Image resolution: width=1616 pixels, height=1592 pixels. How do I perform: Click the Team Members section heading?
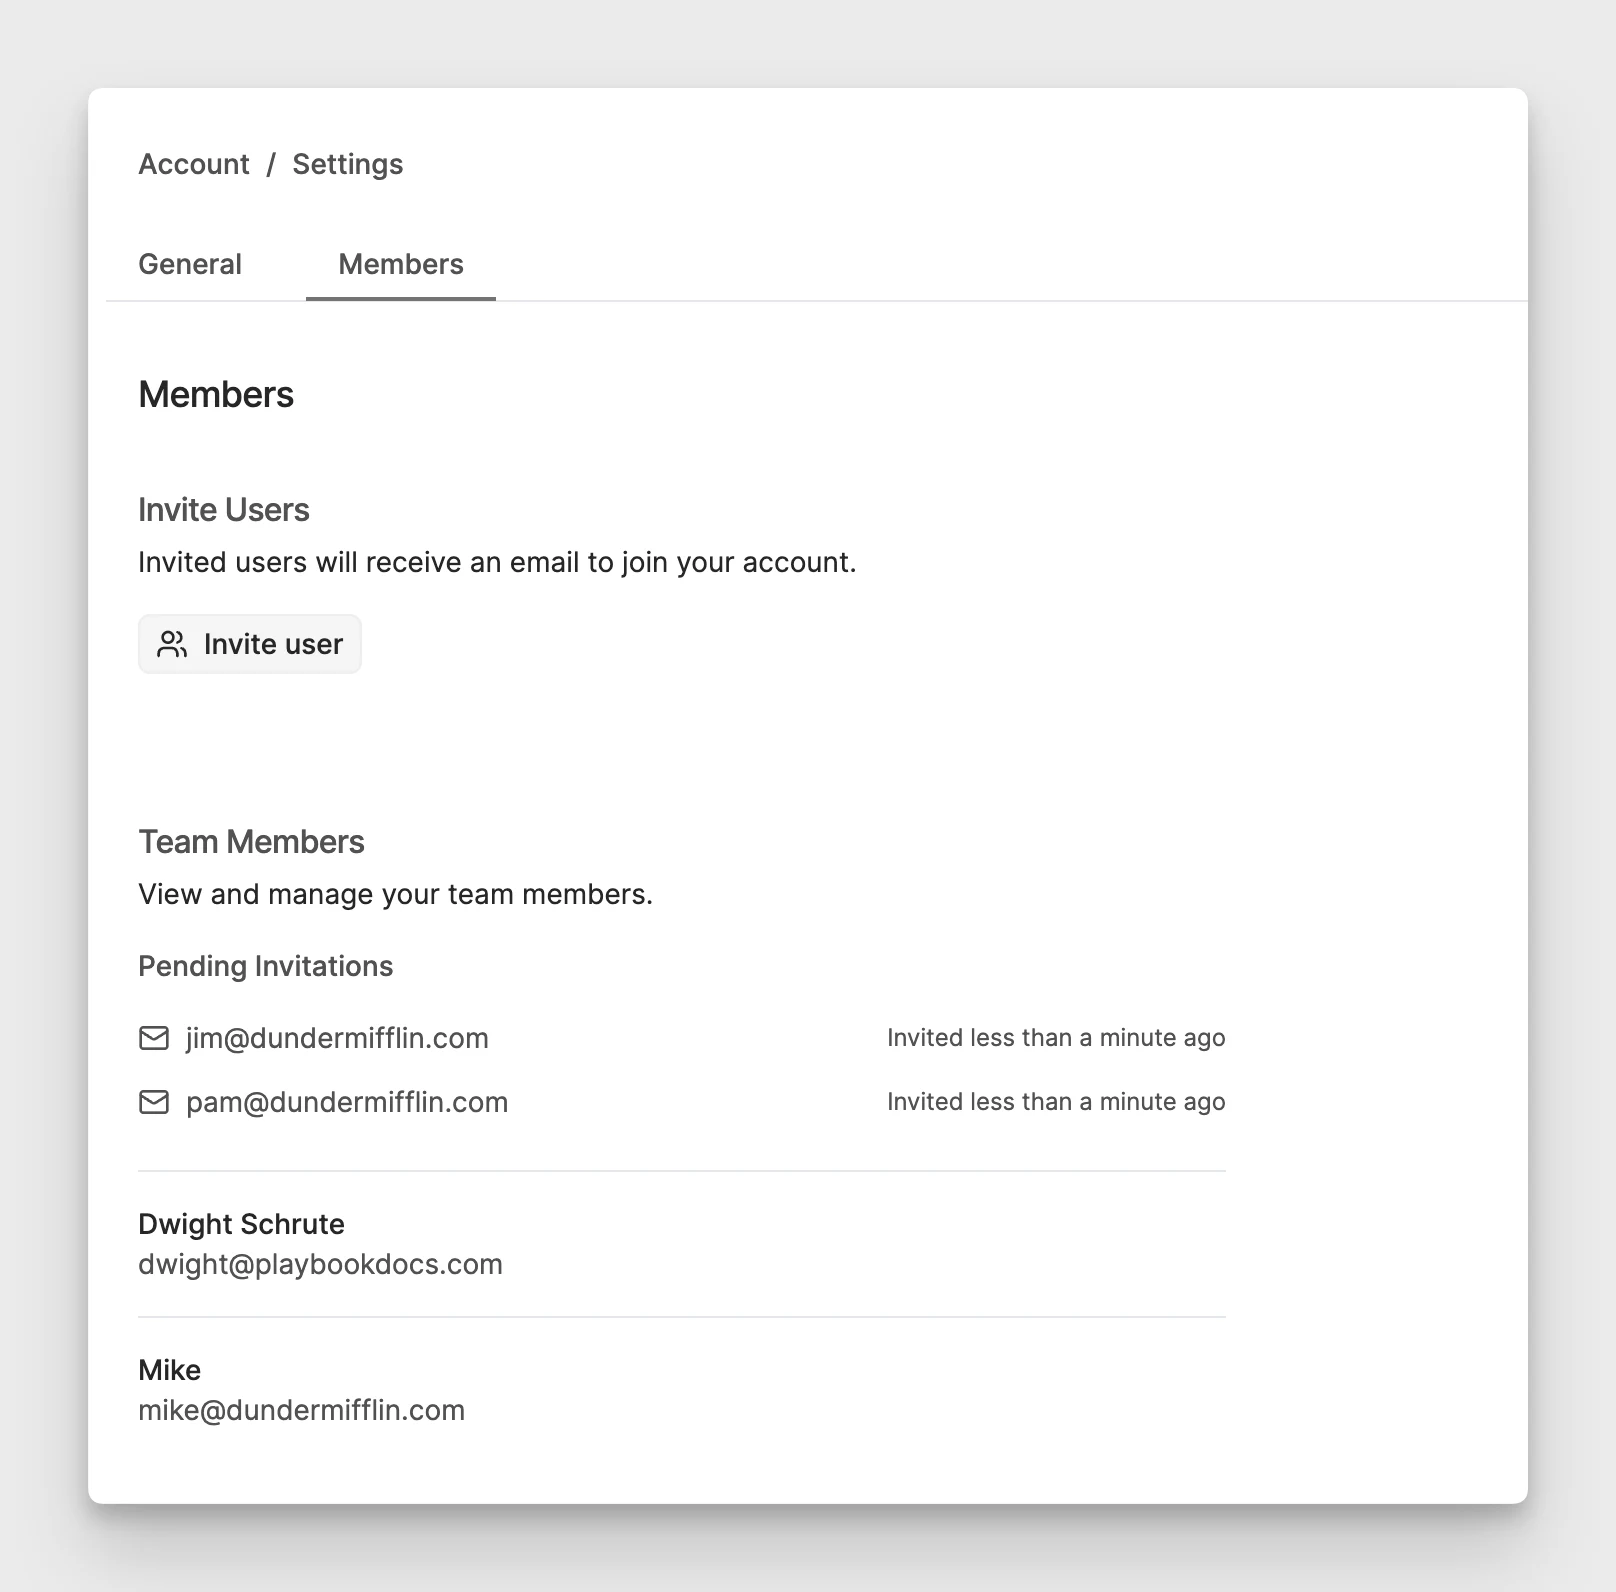click(x=251, y=842)
